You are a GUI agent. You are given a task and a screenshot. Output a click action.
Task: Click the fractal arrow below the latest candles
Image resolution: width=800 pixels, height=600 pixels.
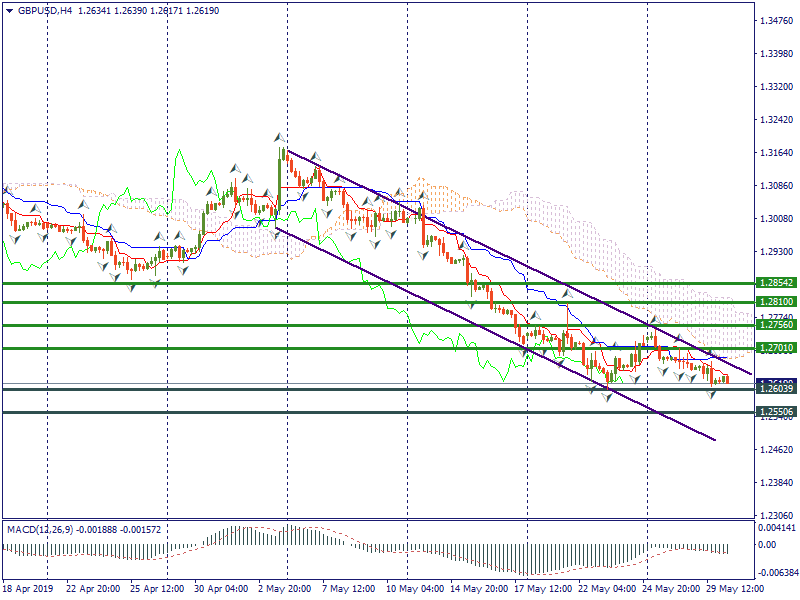pos(711,395)
